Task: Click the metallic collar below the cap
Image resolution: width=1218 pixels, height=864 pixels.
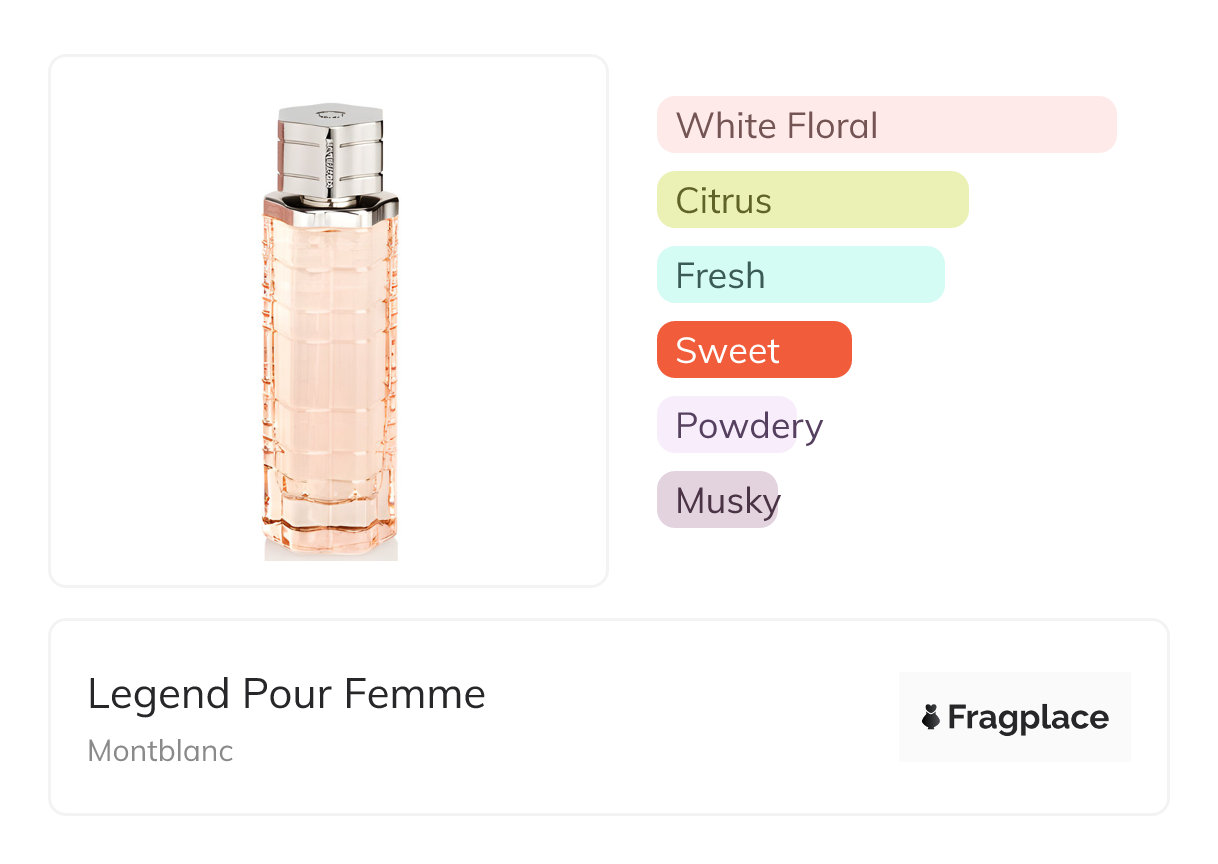Action: [330, 207]
